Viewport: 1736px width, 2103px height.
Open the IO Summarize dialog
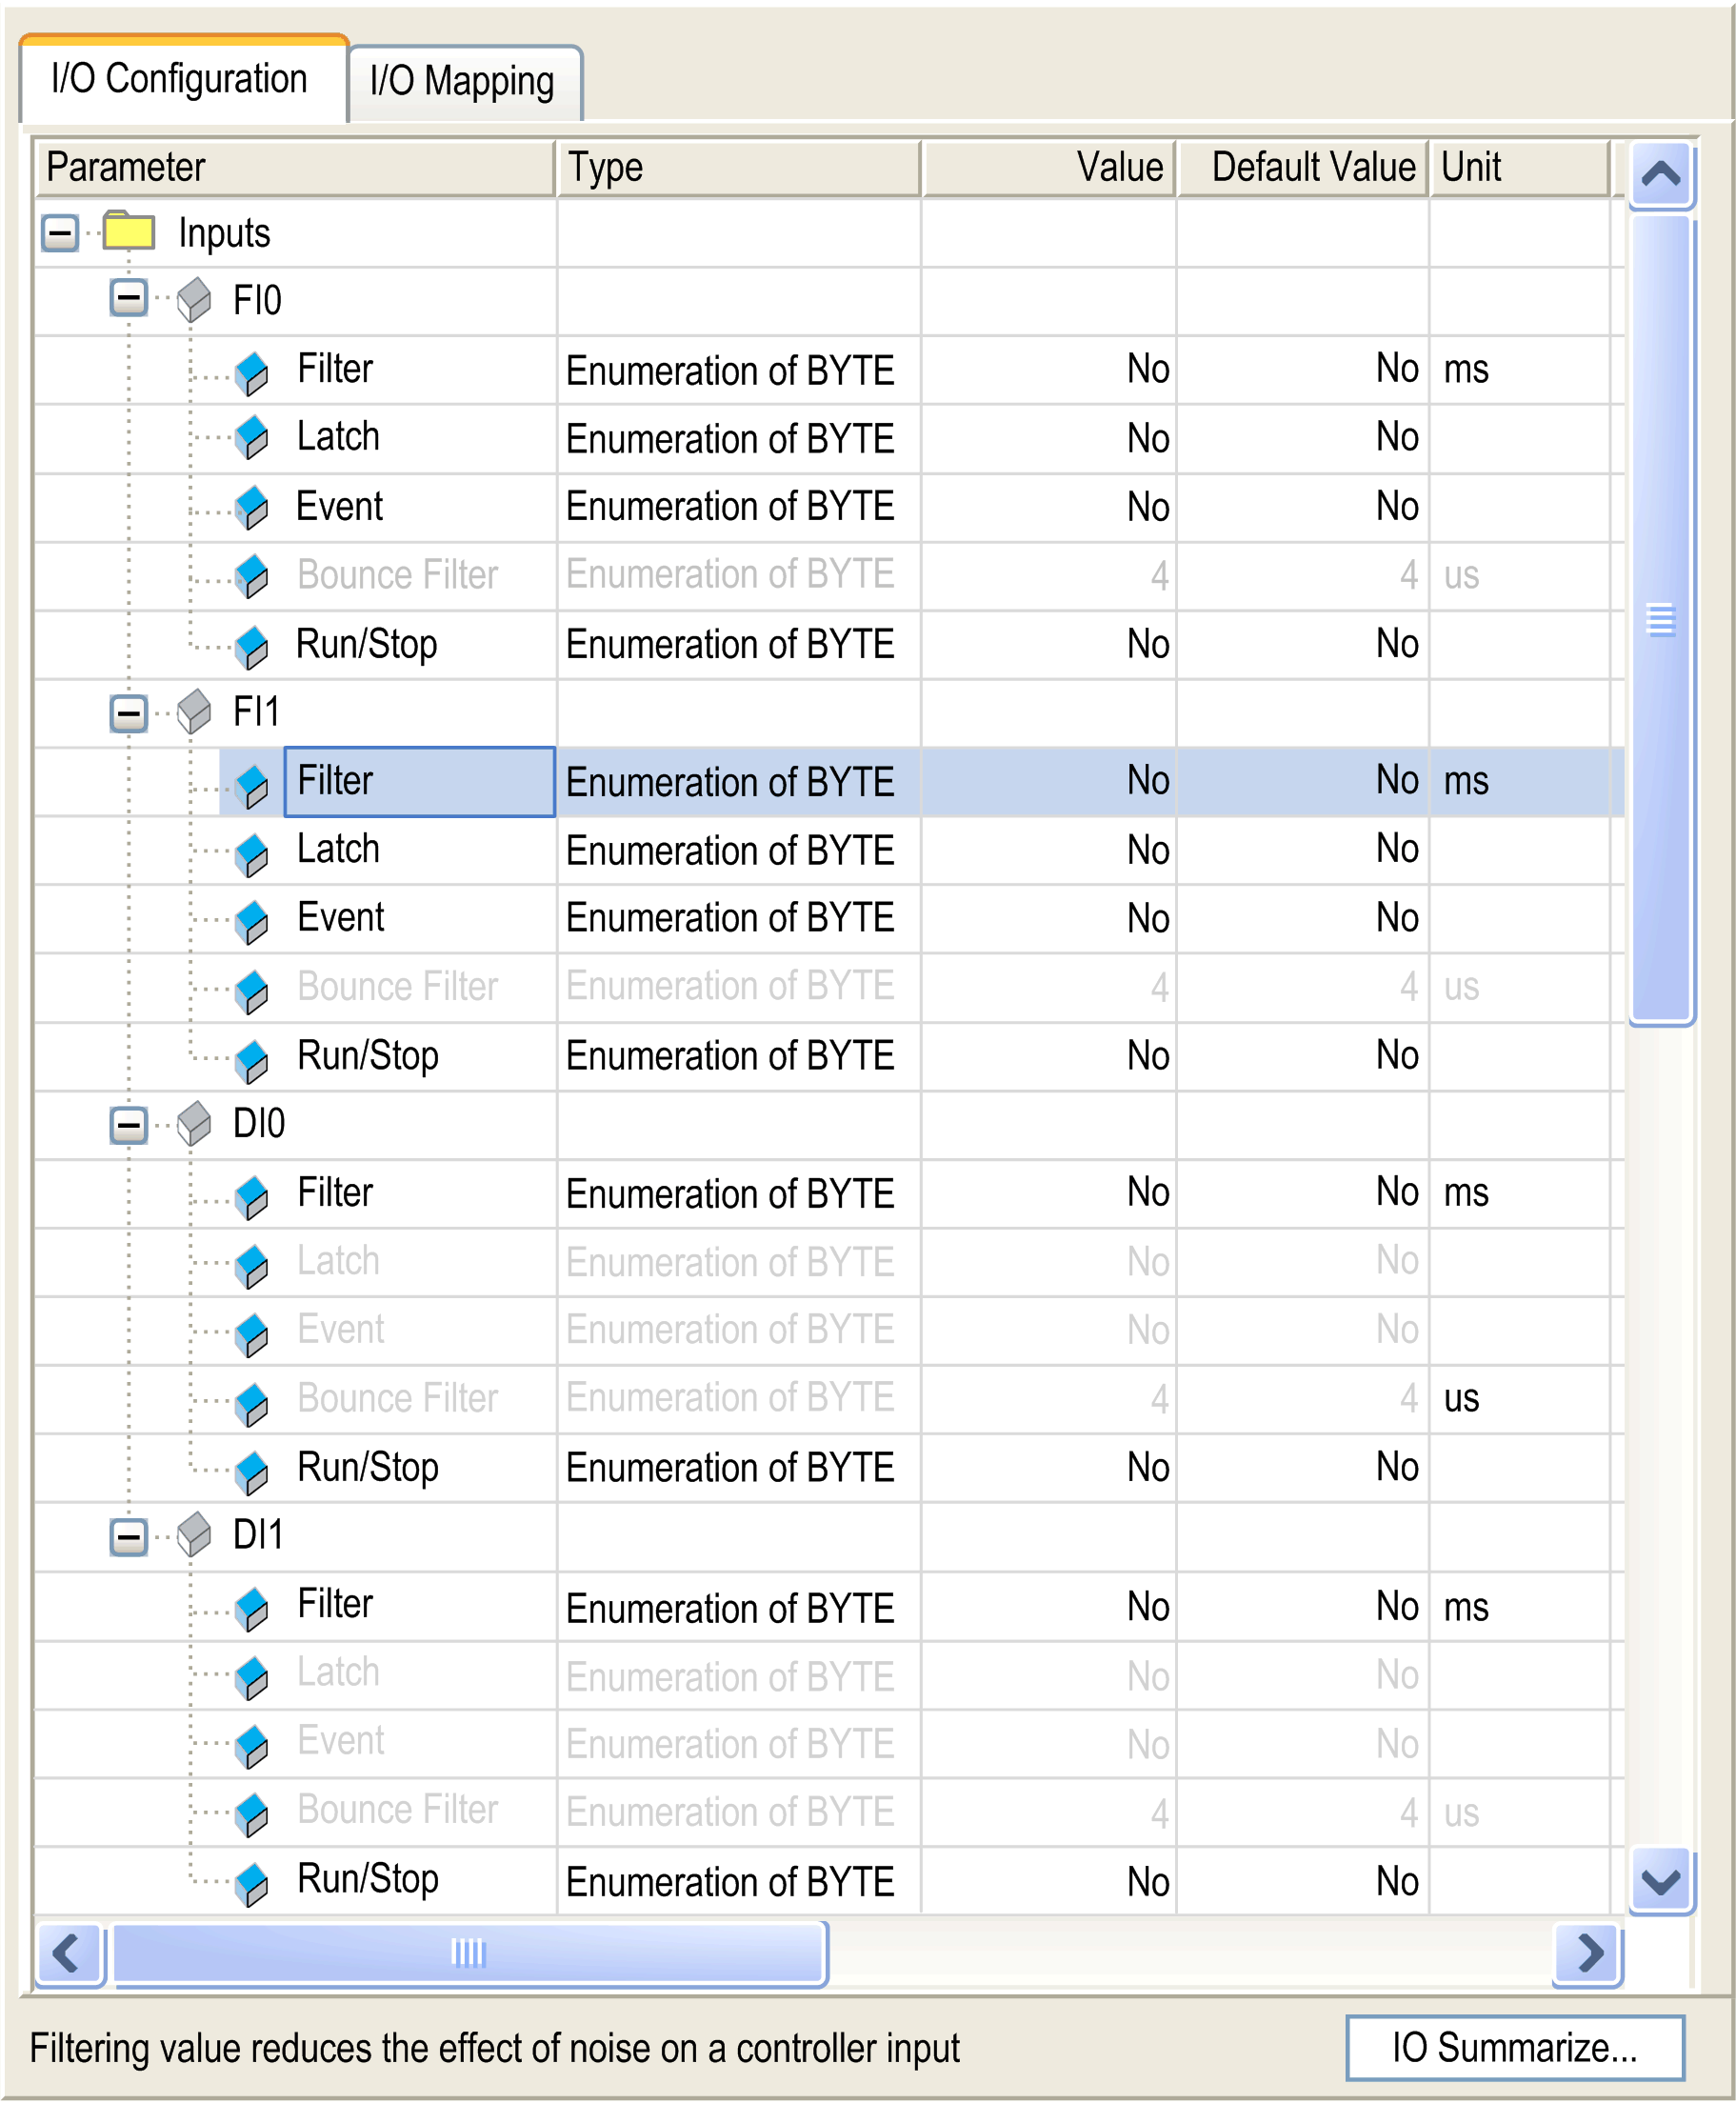1514,2048
